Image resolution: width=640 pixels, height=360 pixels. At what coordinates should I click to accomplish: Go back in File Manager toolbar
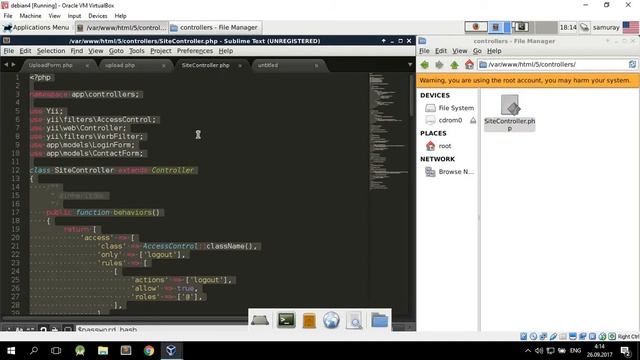[424, 64]
